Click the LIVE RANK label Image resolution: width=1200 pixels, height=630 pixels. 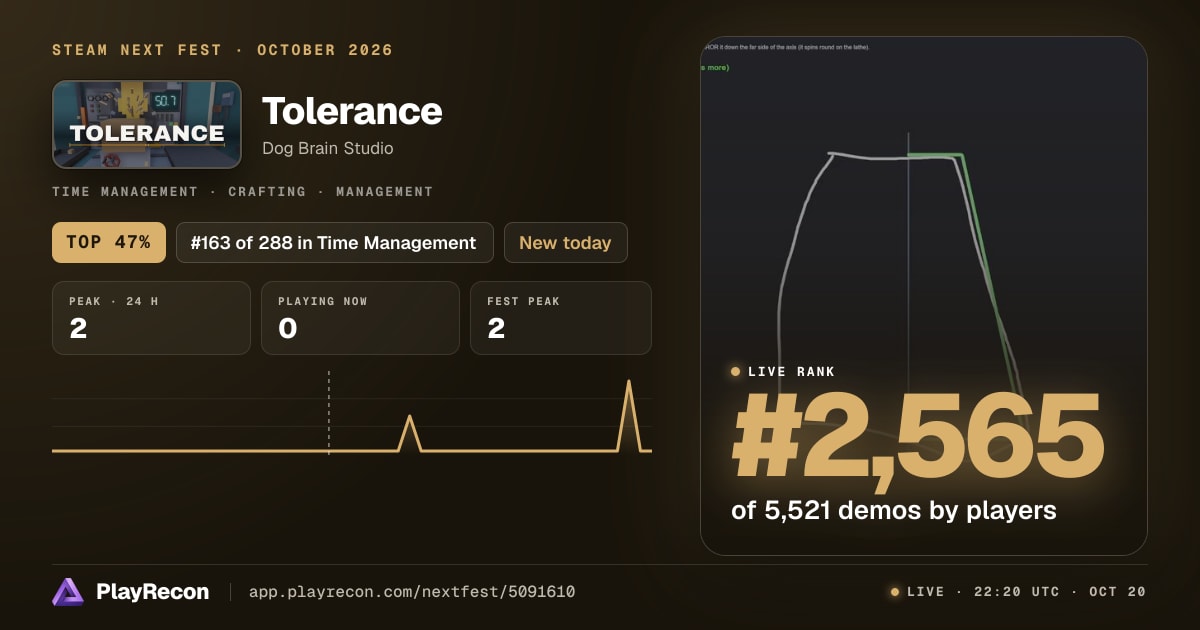coord(791,371)
